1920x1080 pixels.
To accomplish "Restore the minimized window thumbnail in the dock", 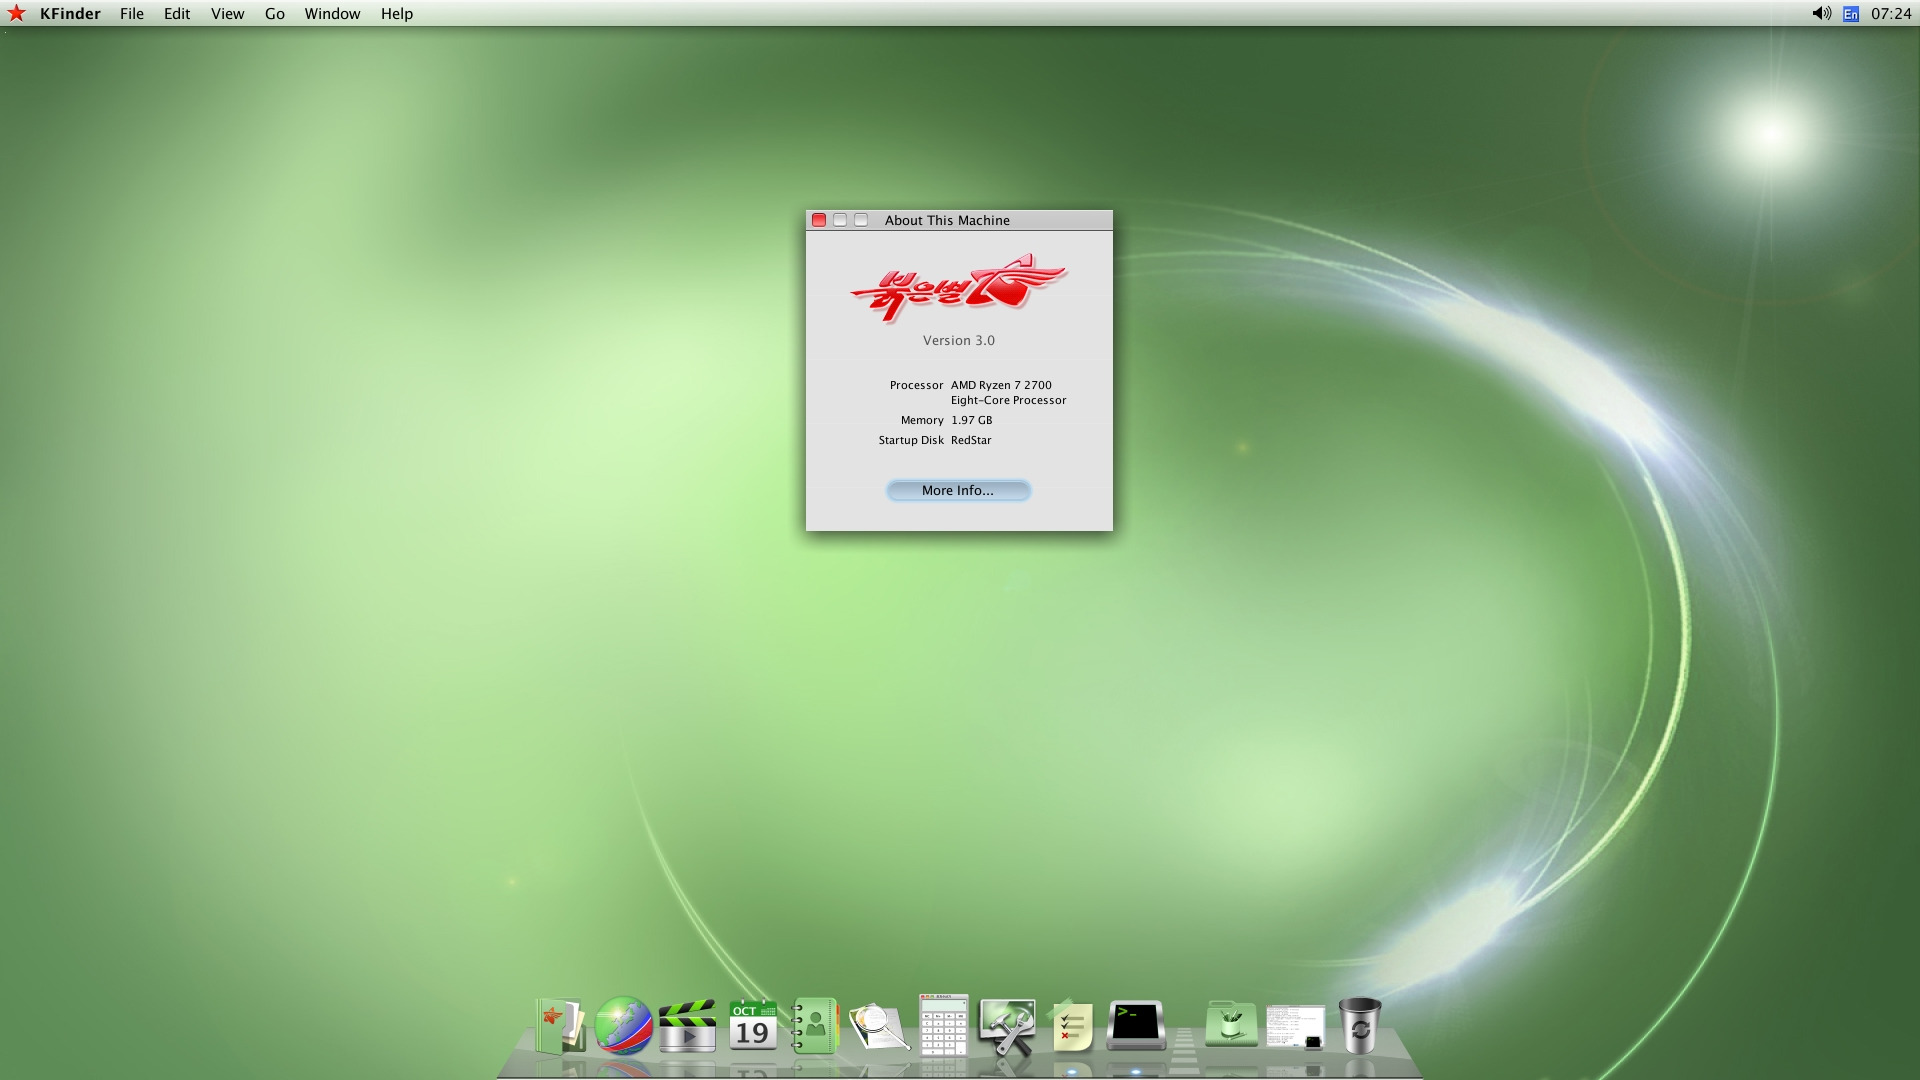I will tap(1295, 1026).
